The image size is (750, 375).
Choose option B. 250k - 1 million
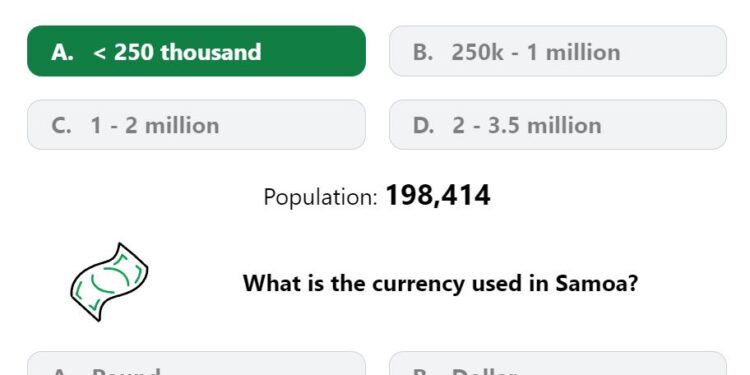coord(558,51)
